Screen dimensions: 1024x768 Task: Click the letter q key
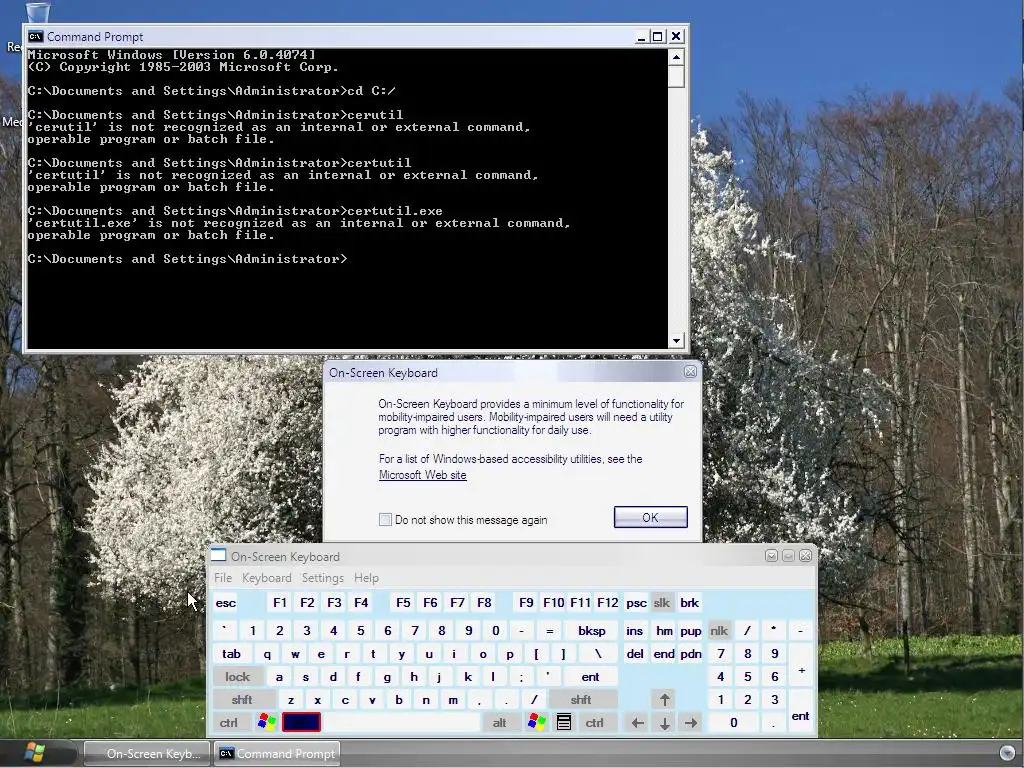266,654
